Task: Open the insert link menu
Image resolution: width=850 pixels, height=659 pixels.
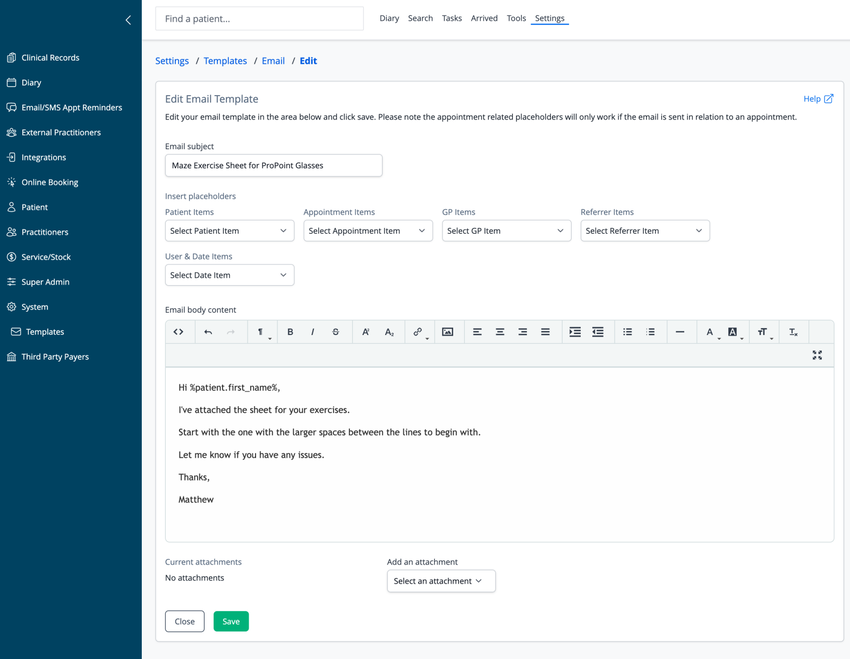Action: pos(420,332)
